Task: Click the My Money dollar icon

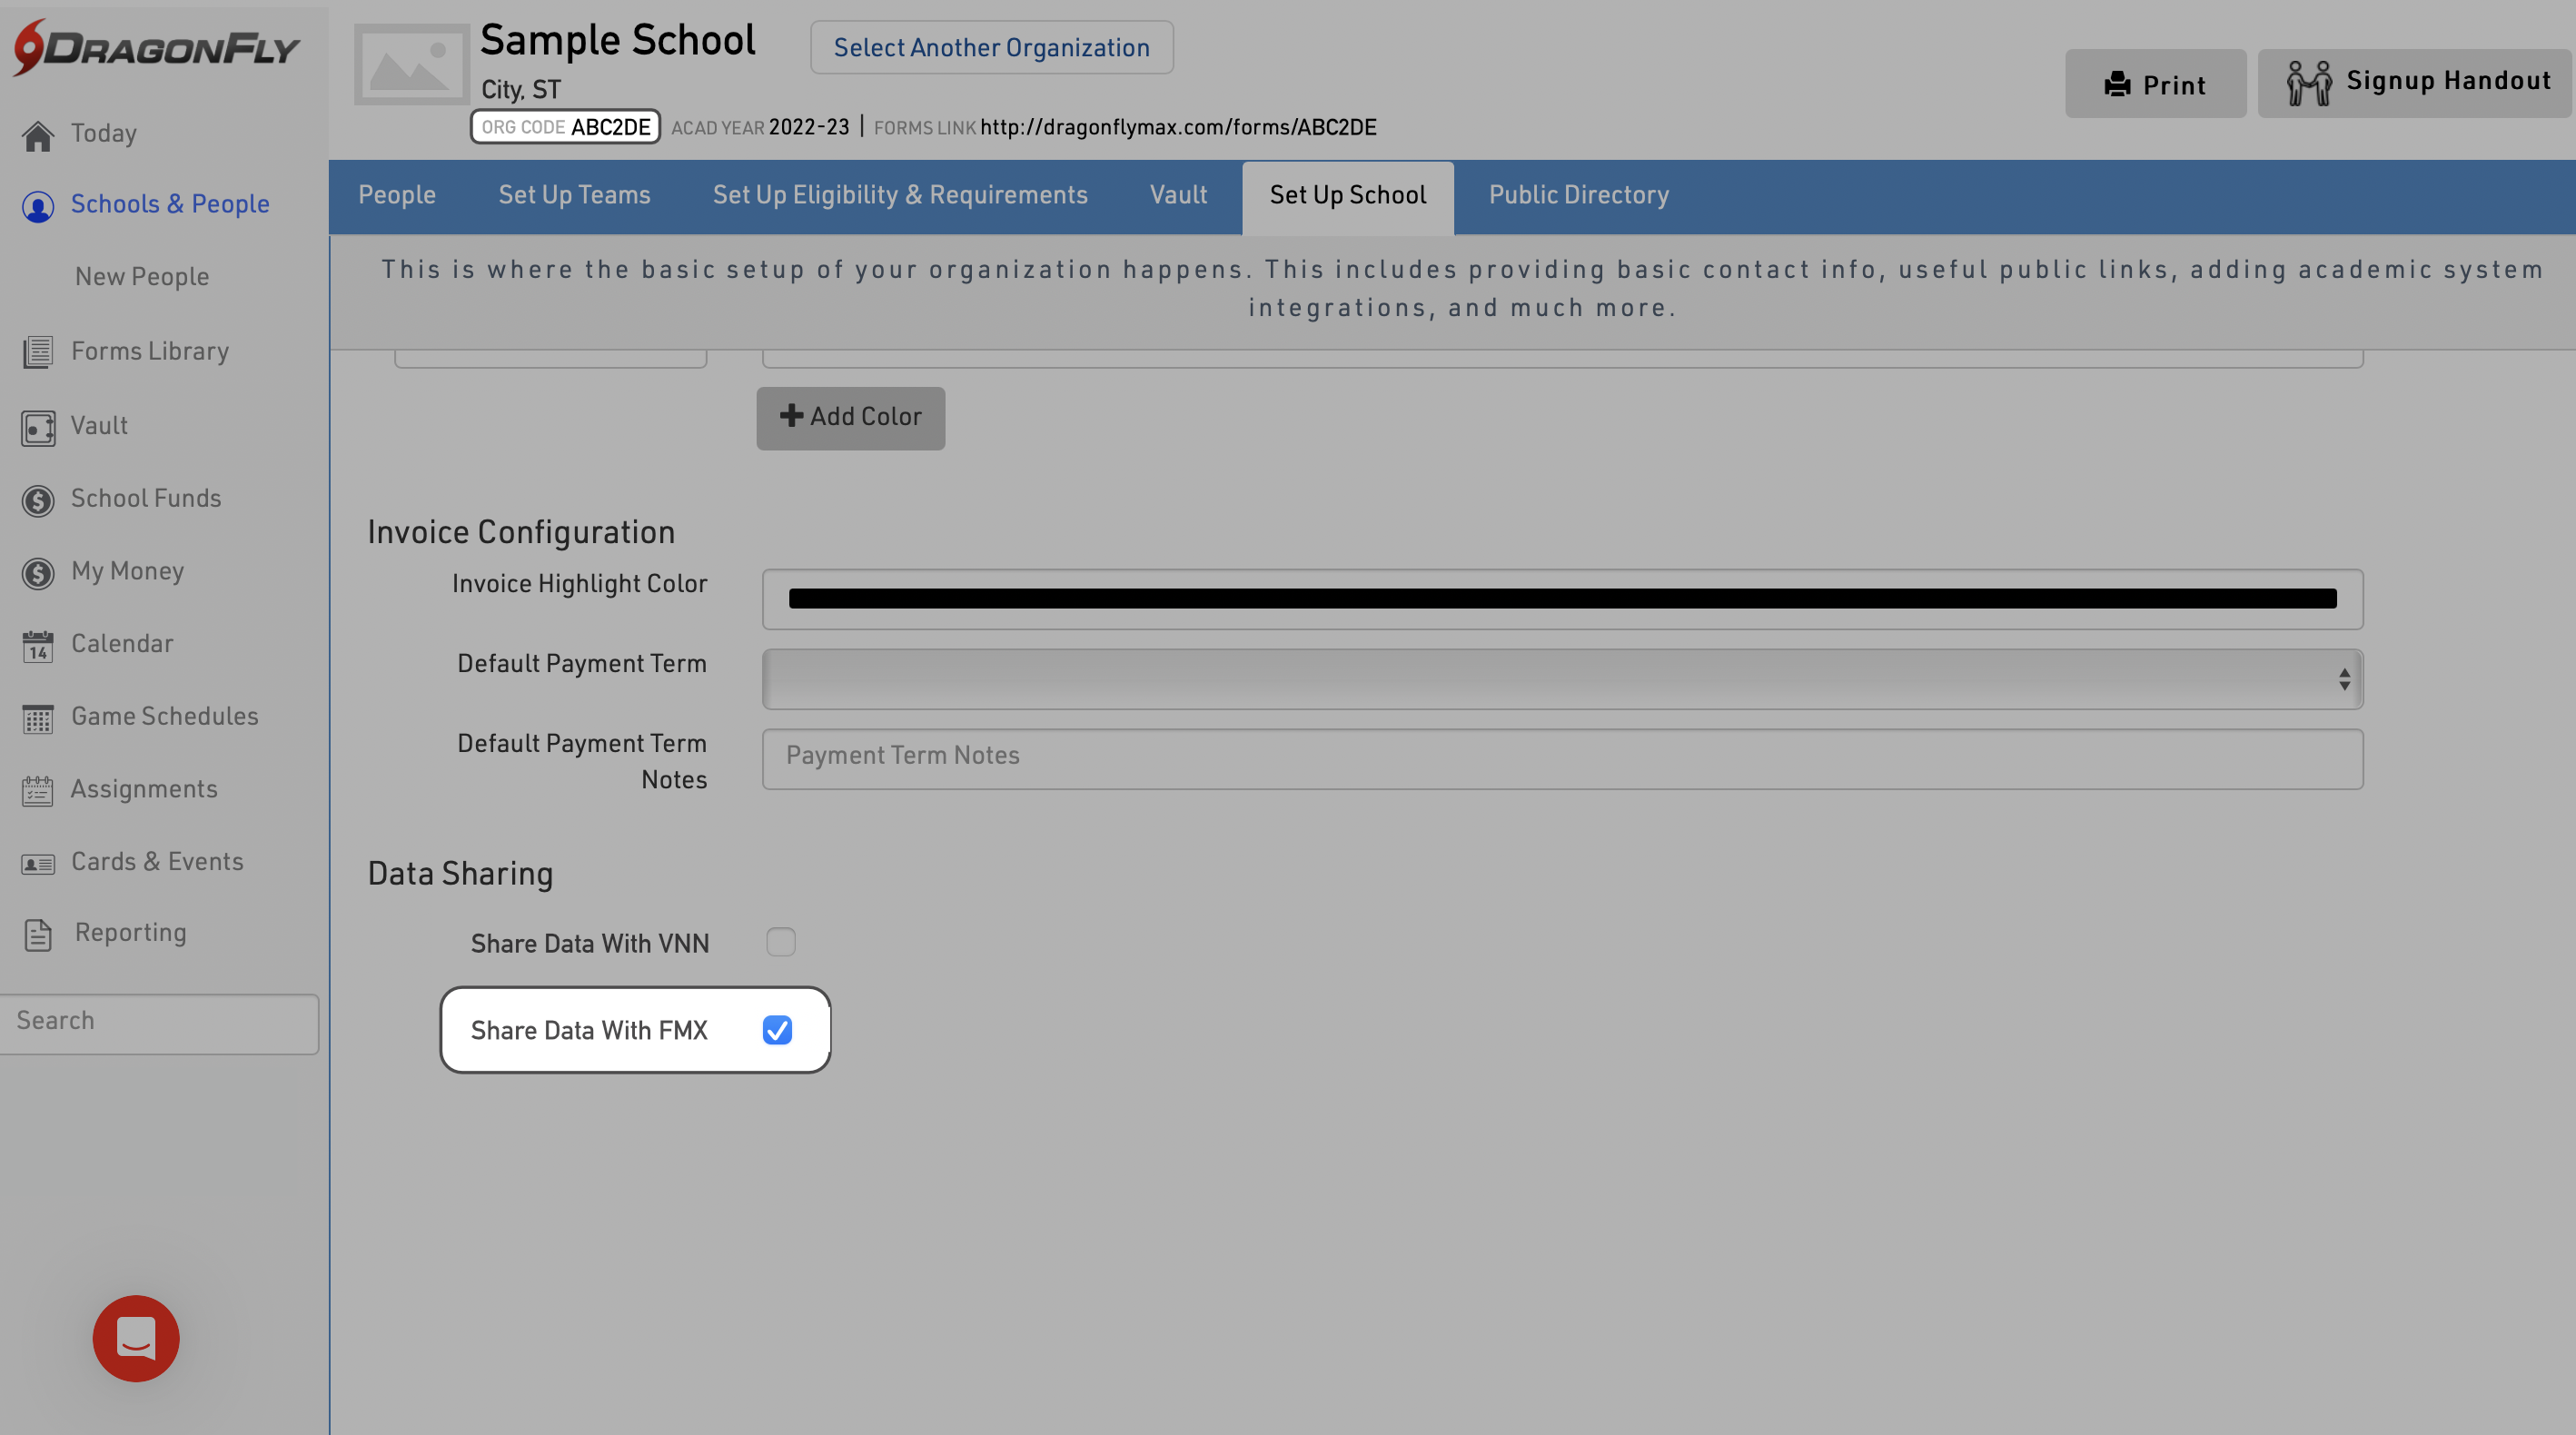Action: pyautogui.click(x=38, y=573)
